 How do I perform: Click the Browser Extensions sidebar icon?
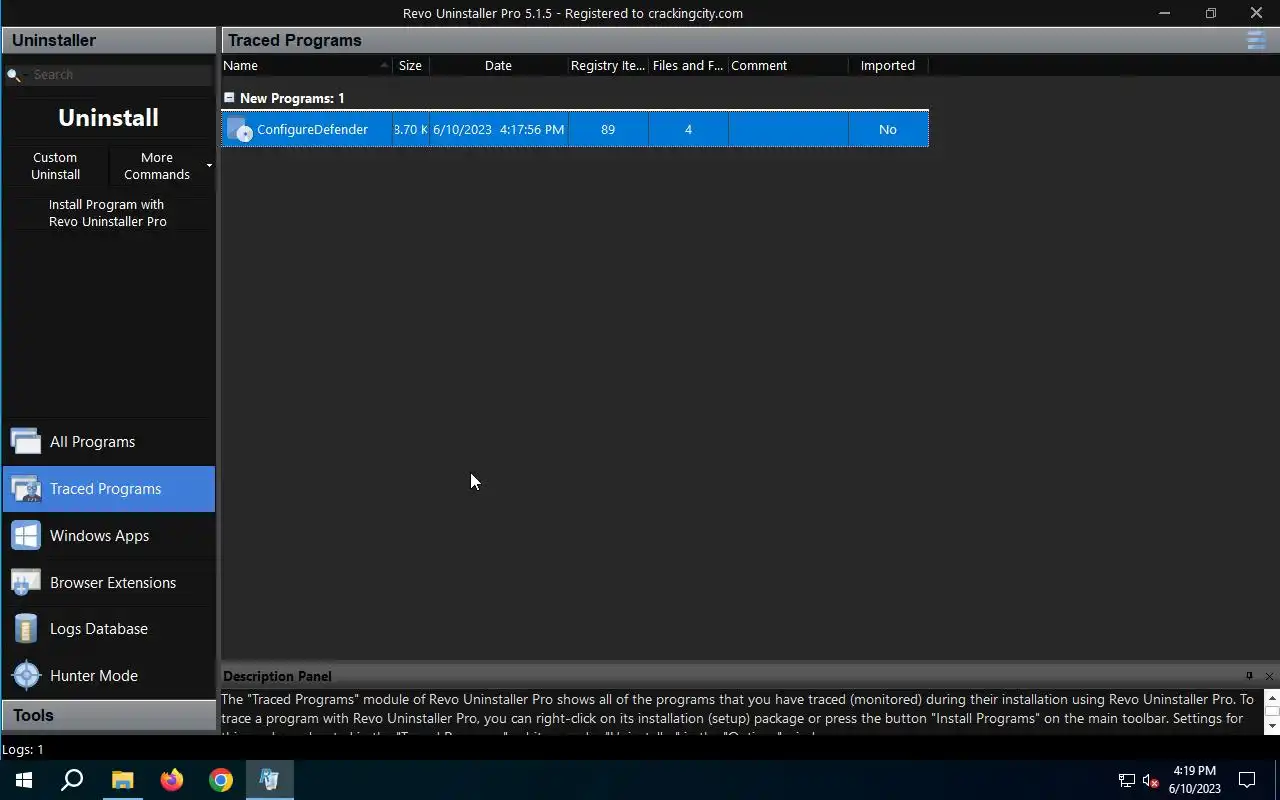(26, 582)
